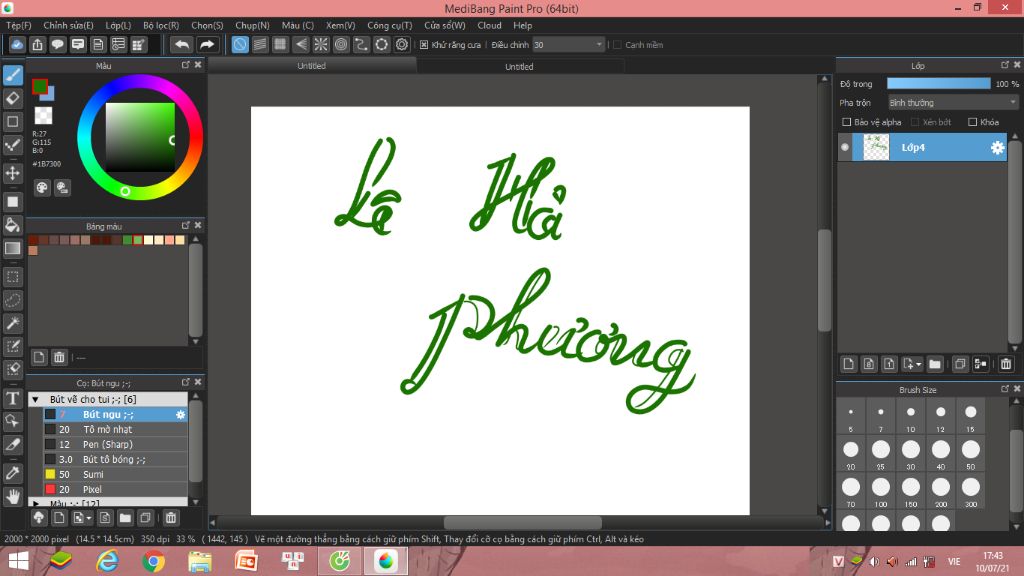Select the Tô mờ nhạt brush
Viewport: 1024px width, 576px height.
click(x=115, y=430)
